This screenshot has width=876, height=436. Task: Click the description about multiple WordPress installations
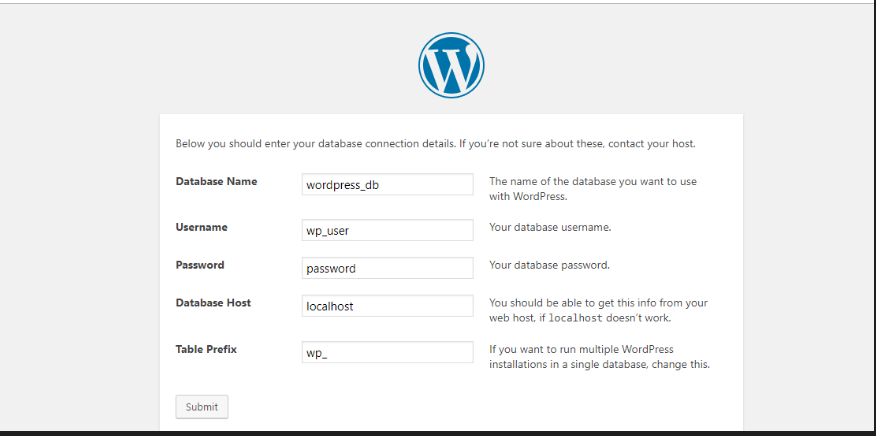599,357
